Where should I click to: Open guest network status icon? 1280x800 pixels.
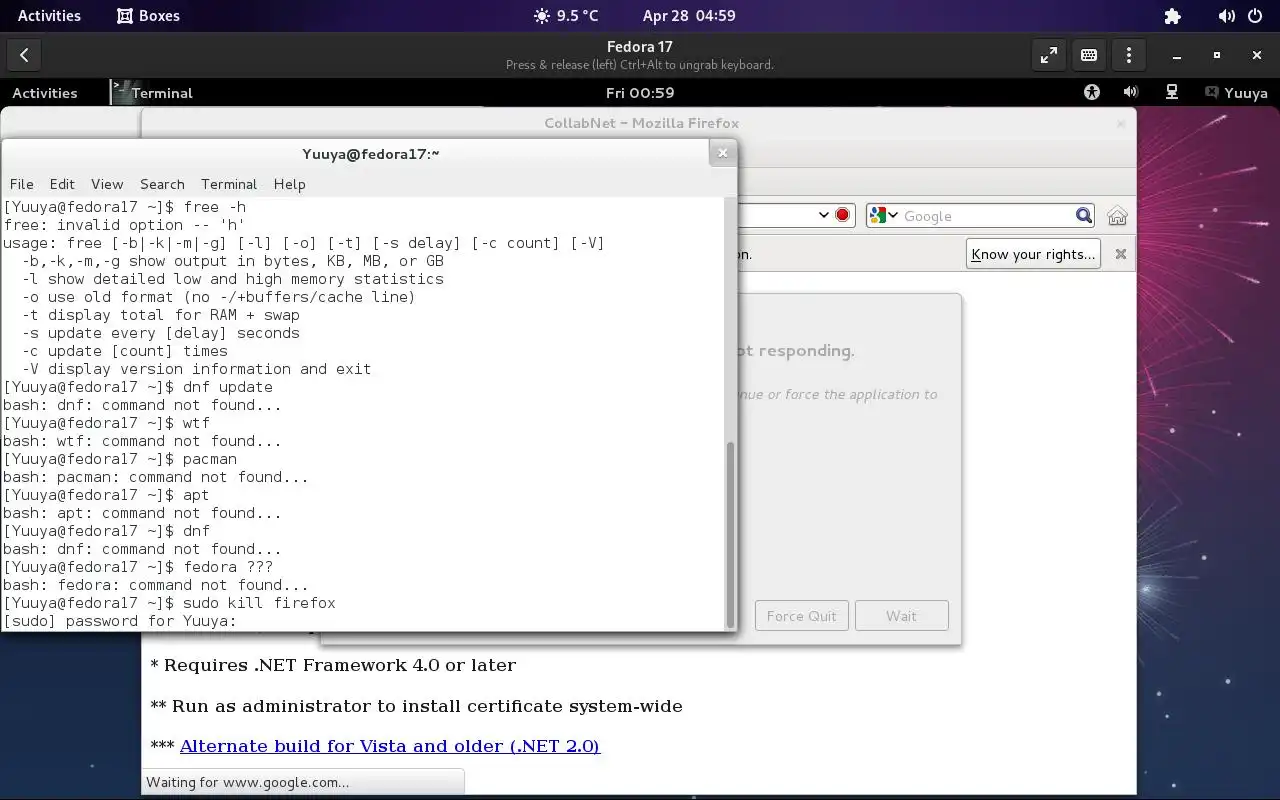point(1171,92)
